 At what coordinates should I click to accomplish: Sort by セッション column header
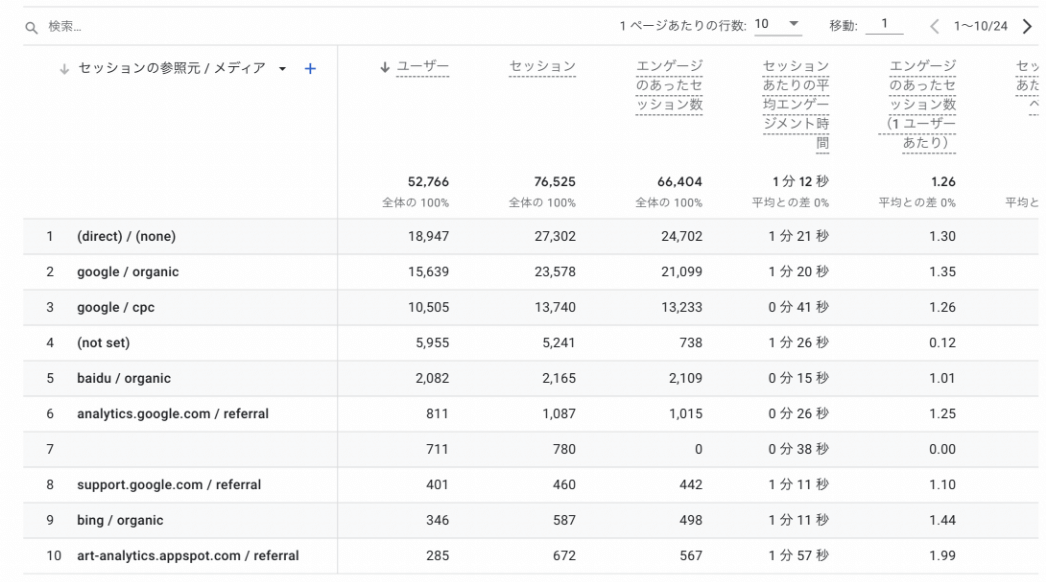pyautogui.click(x=542, y=67)
